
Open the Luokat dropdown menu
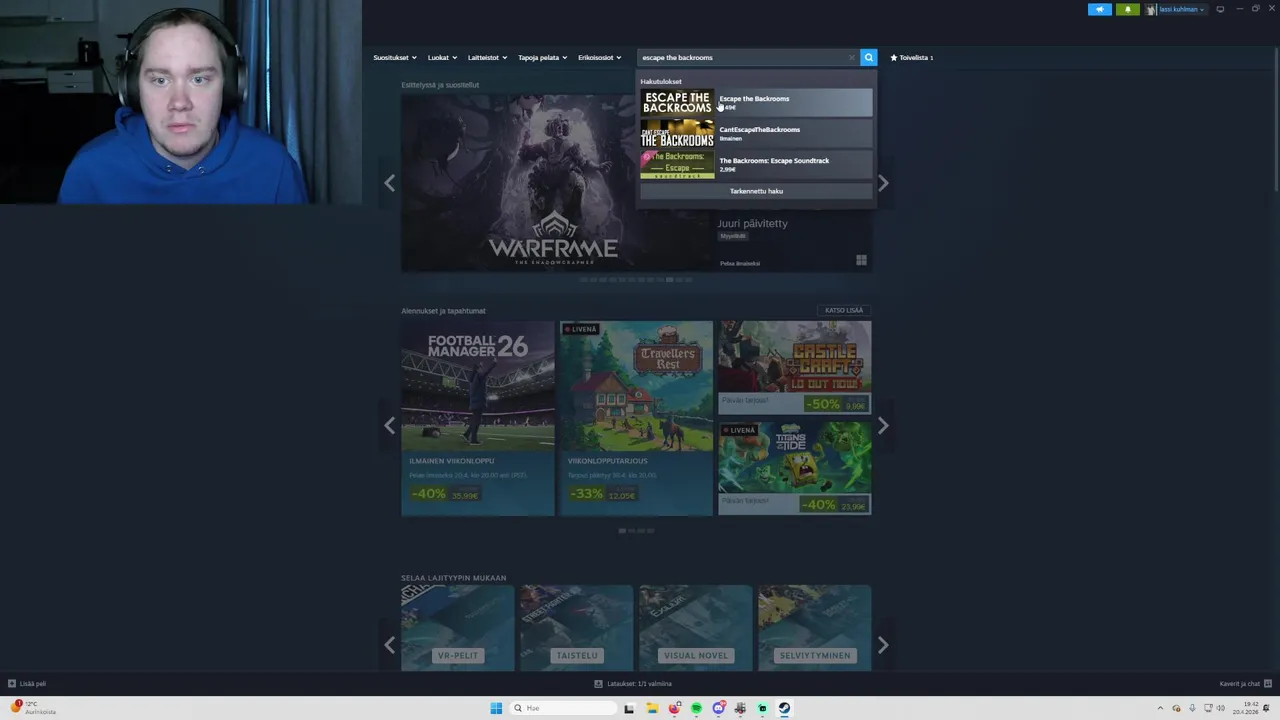pos(441,57)
